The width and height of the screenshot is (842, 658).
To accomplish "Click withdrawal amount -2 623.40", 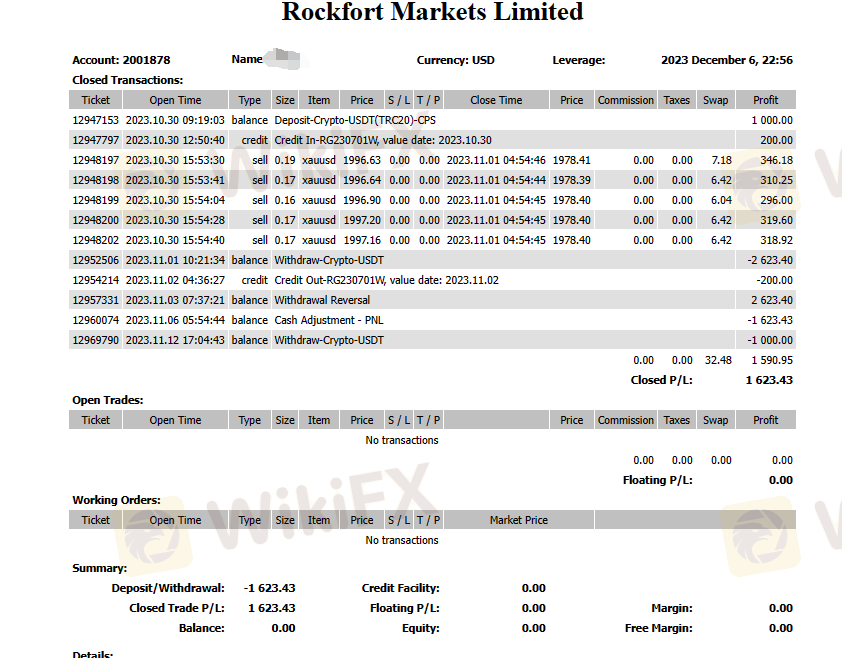I will coord(770,260).
